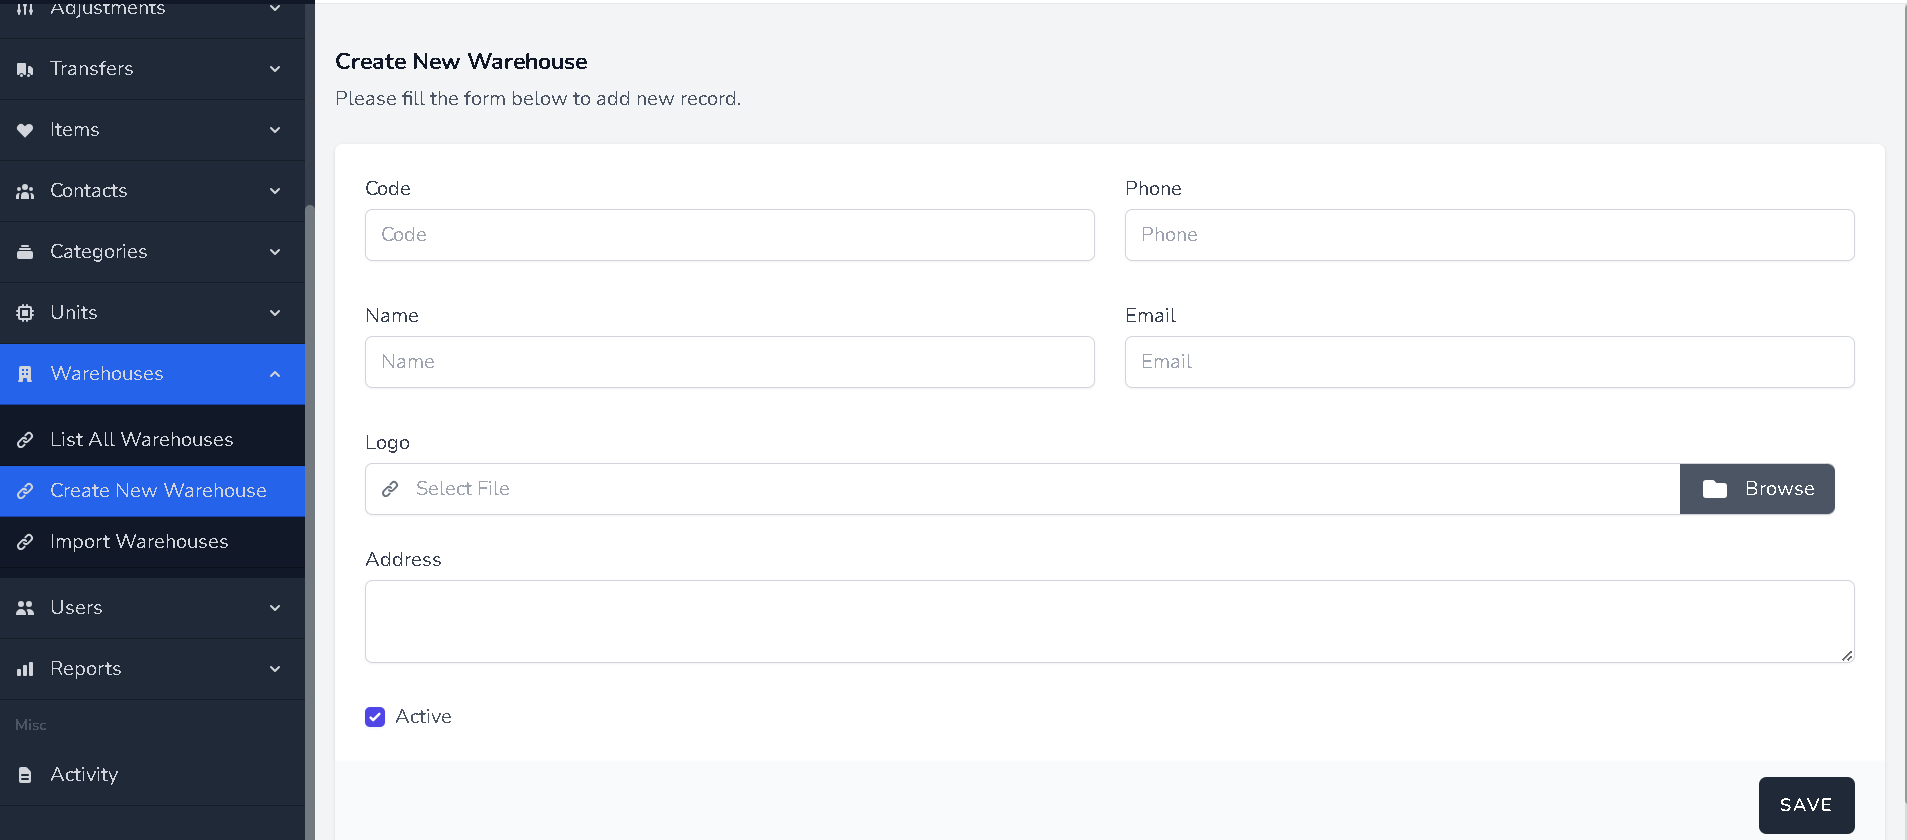Click the Address text area
This screenshot has width=1907, height=840.
click(1109, 621)
